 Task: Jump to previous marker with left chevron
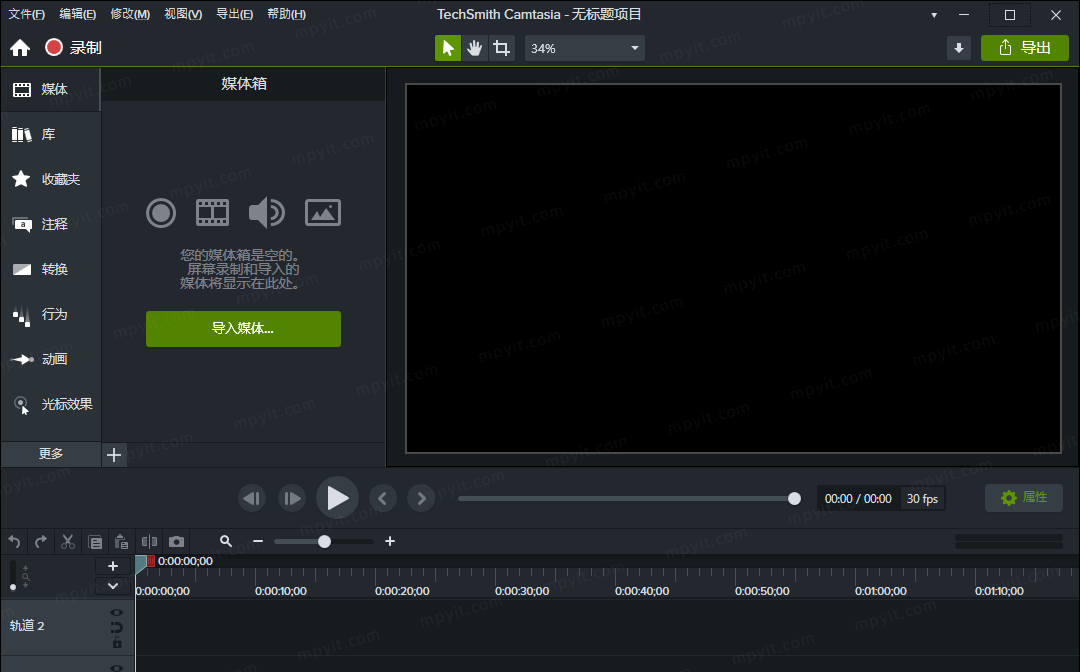383,498
